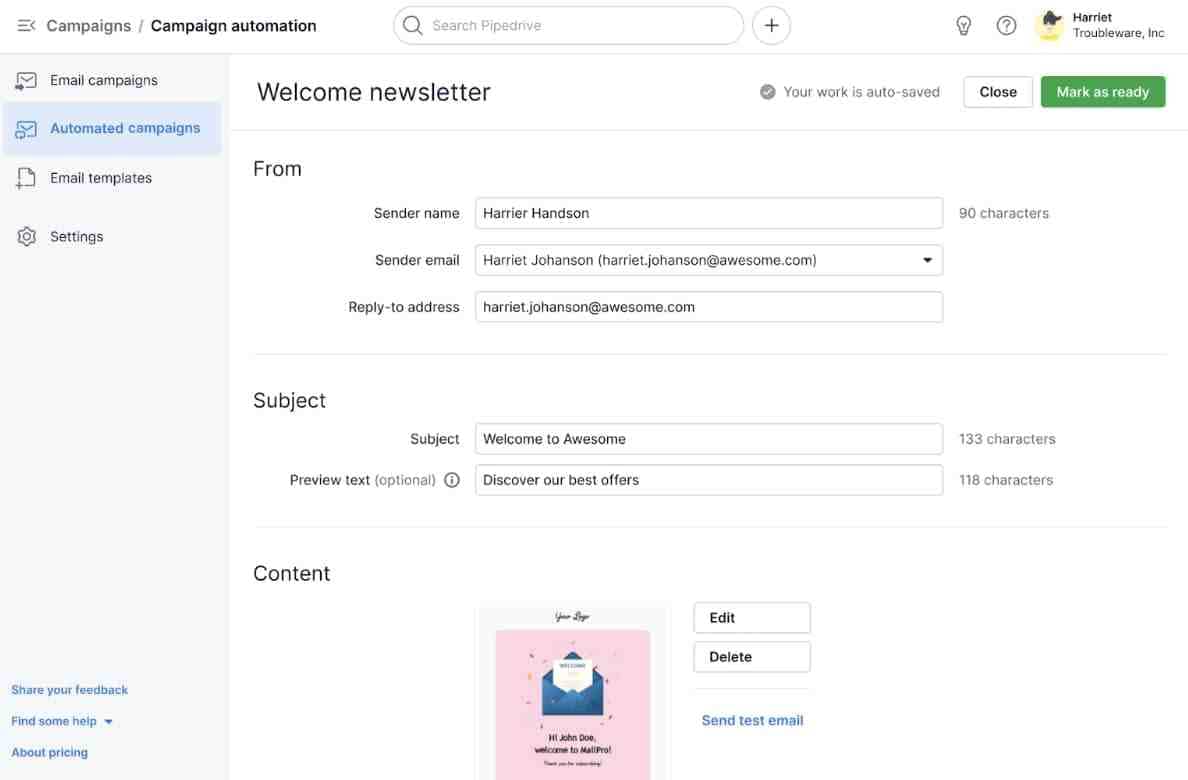The image size is (1188, 780).
Task: Click Edit to modify the email content
Action: tap(751, 617)
